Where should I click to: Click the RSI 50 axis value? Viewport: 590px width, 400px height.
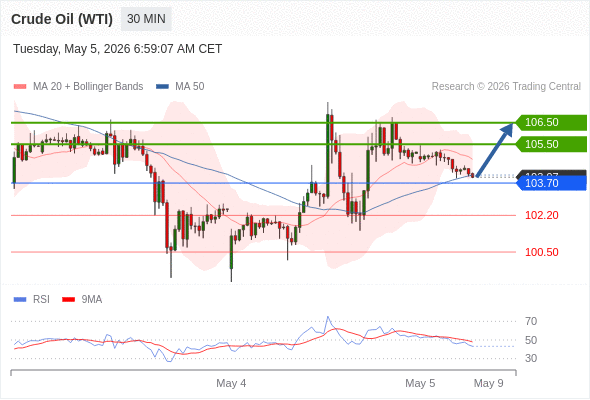point(531,340)
